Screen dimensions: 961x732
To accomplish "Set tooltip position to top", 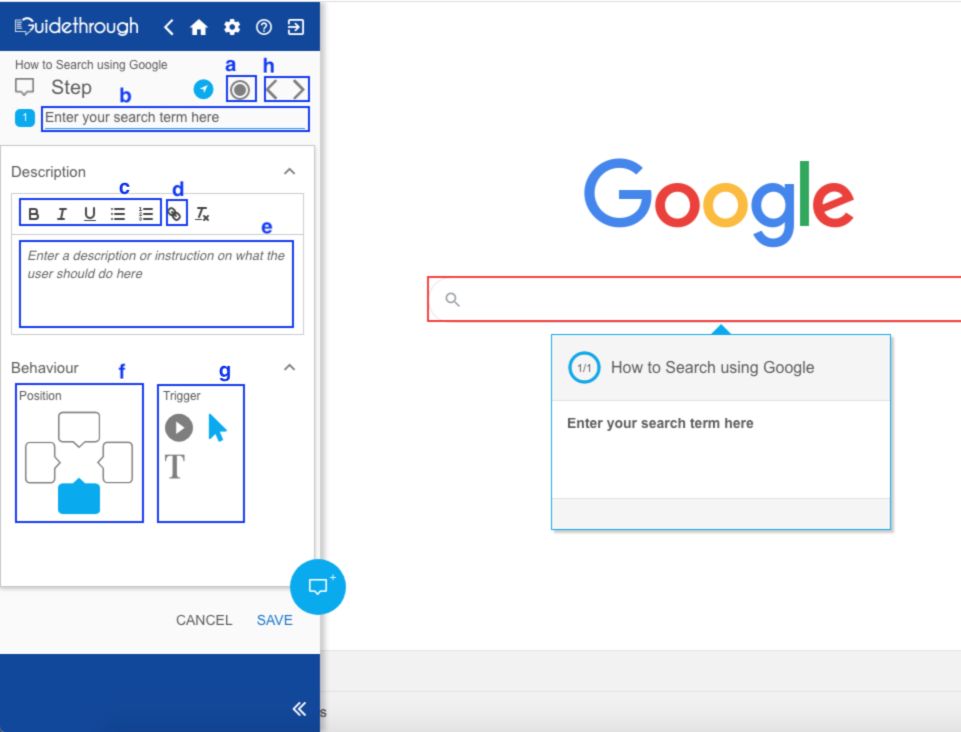I will (x=79, y=428).
